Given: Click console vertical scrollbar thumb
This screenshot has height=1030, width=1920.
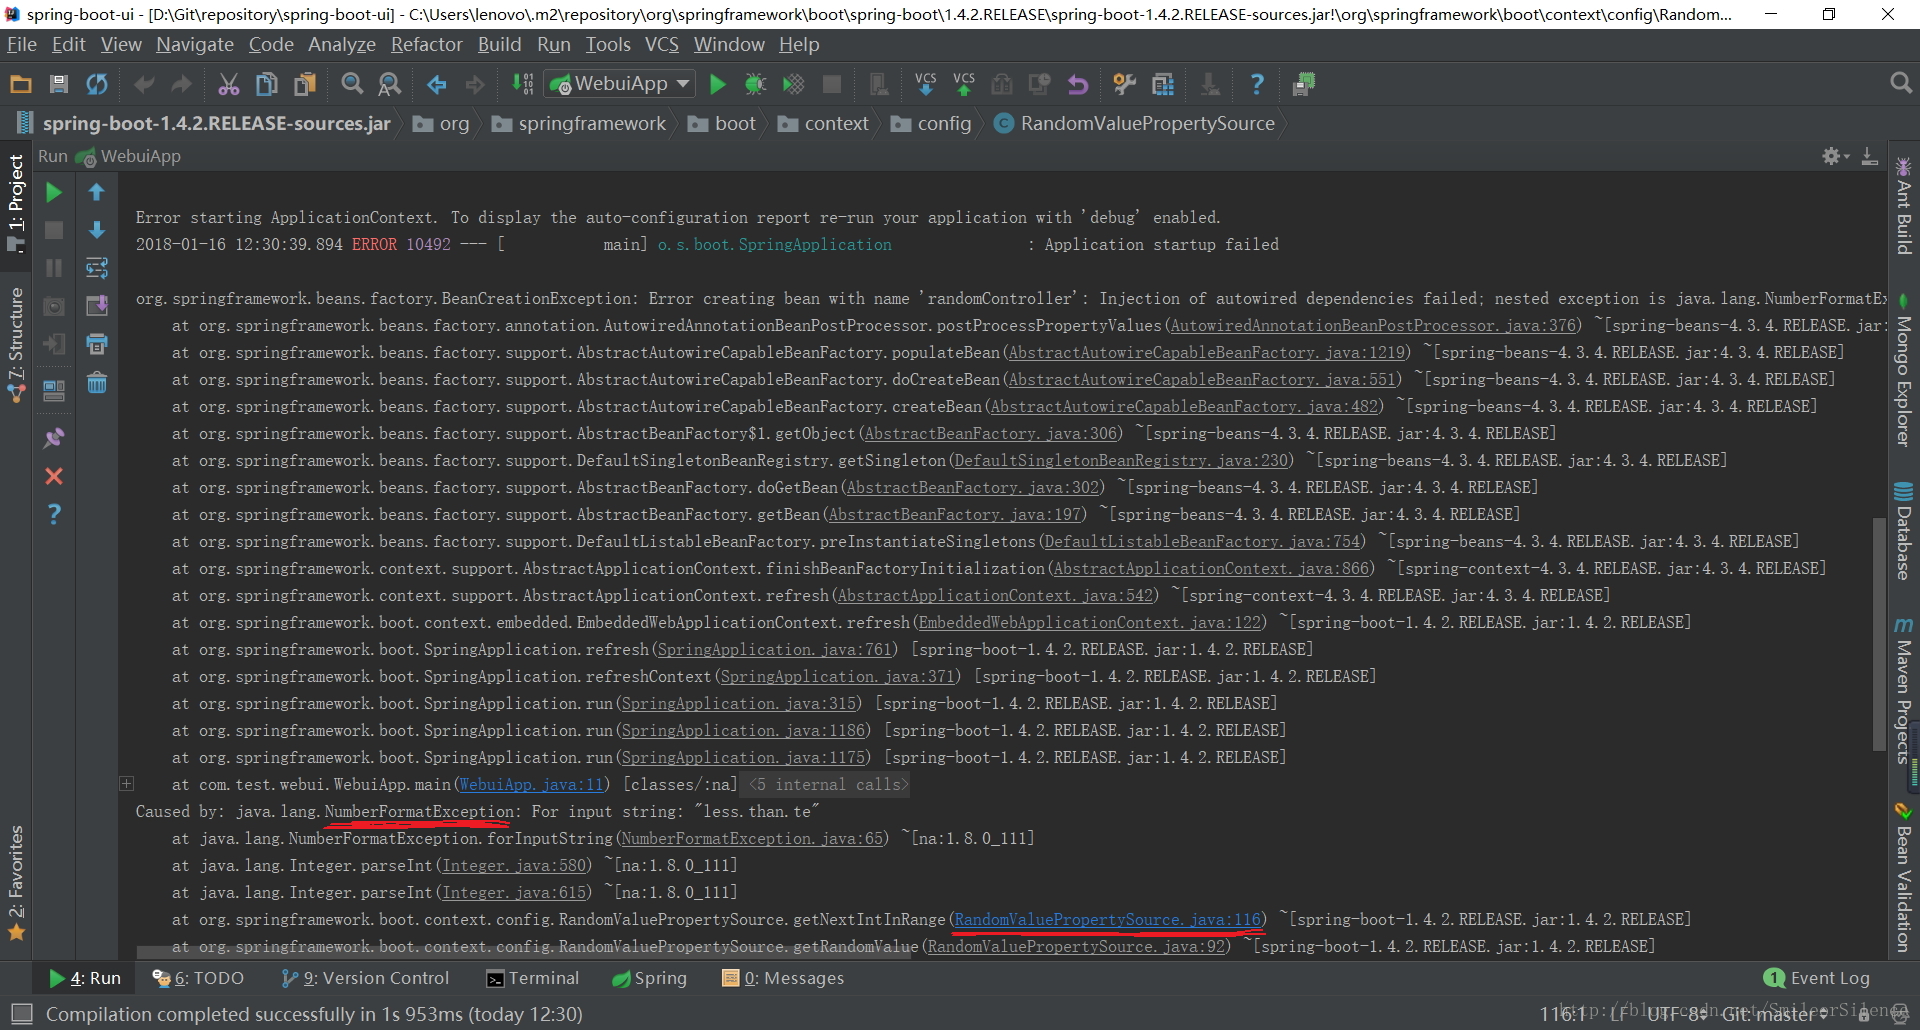Looking at the screenshot, I should point(1879,634).
